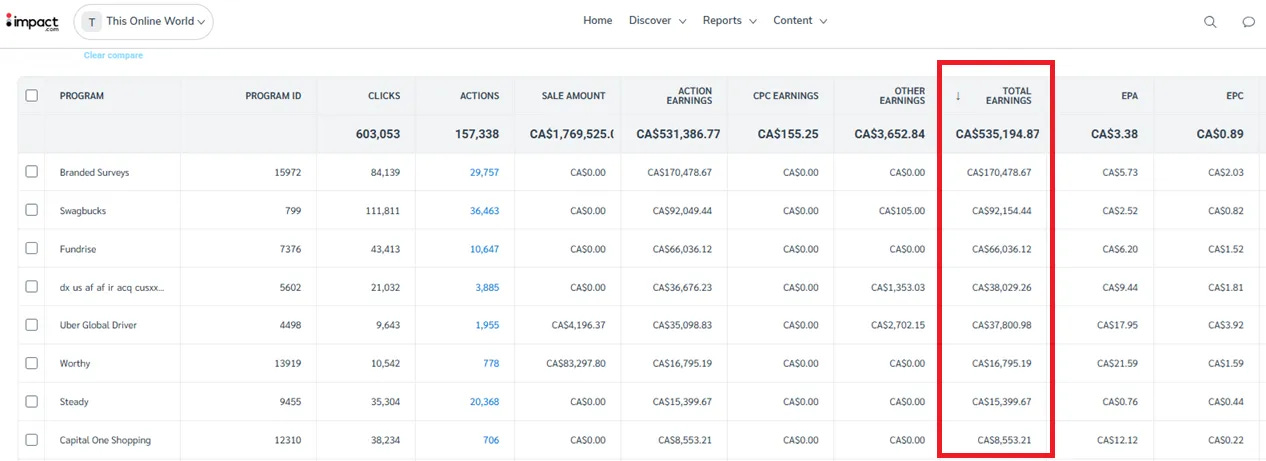Click the Clear compare link
This screenshot has height=461, width=1266.
(x=113, y=55)
